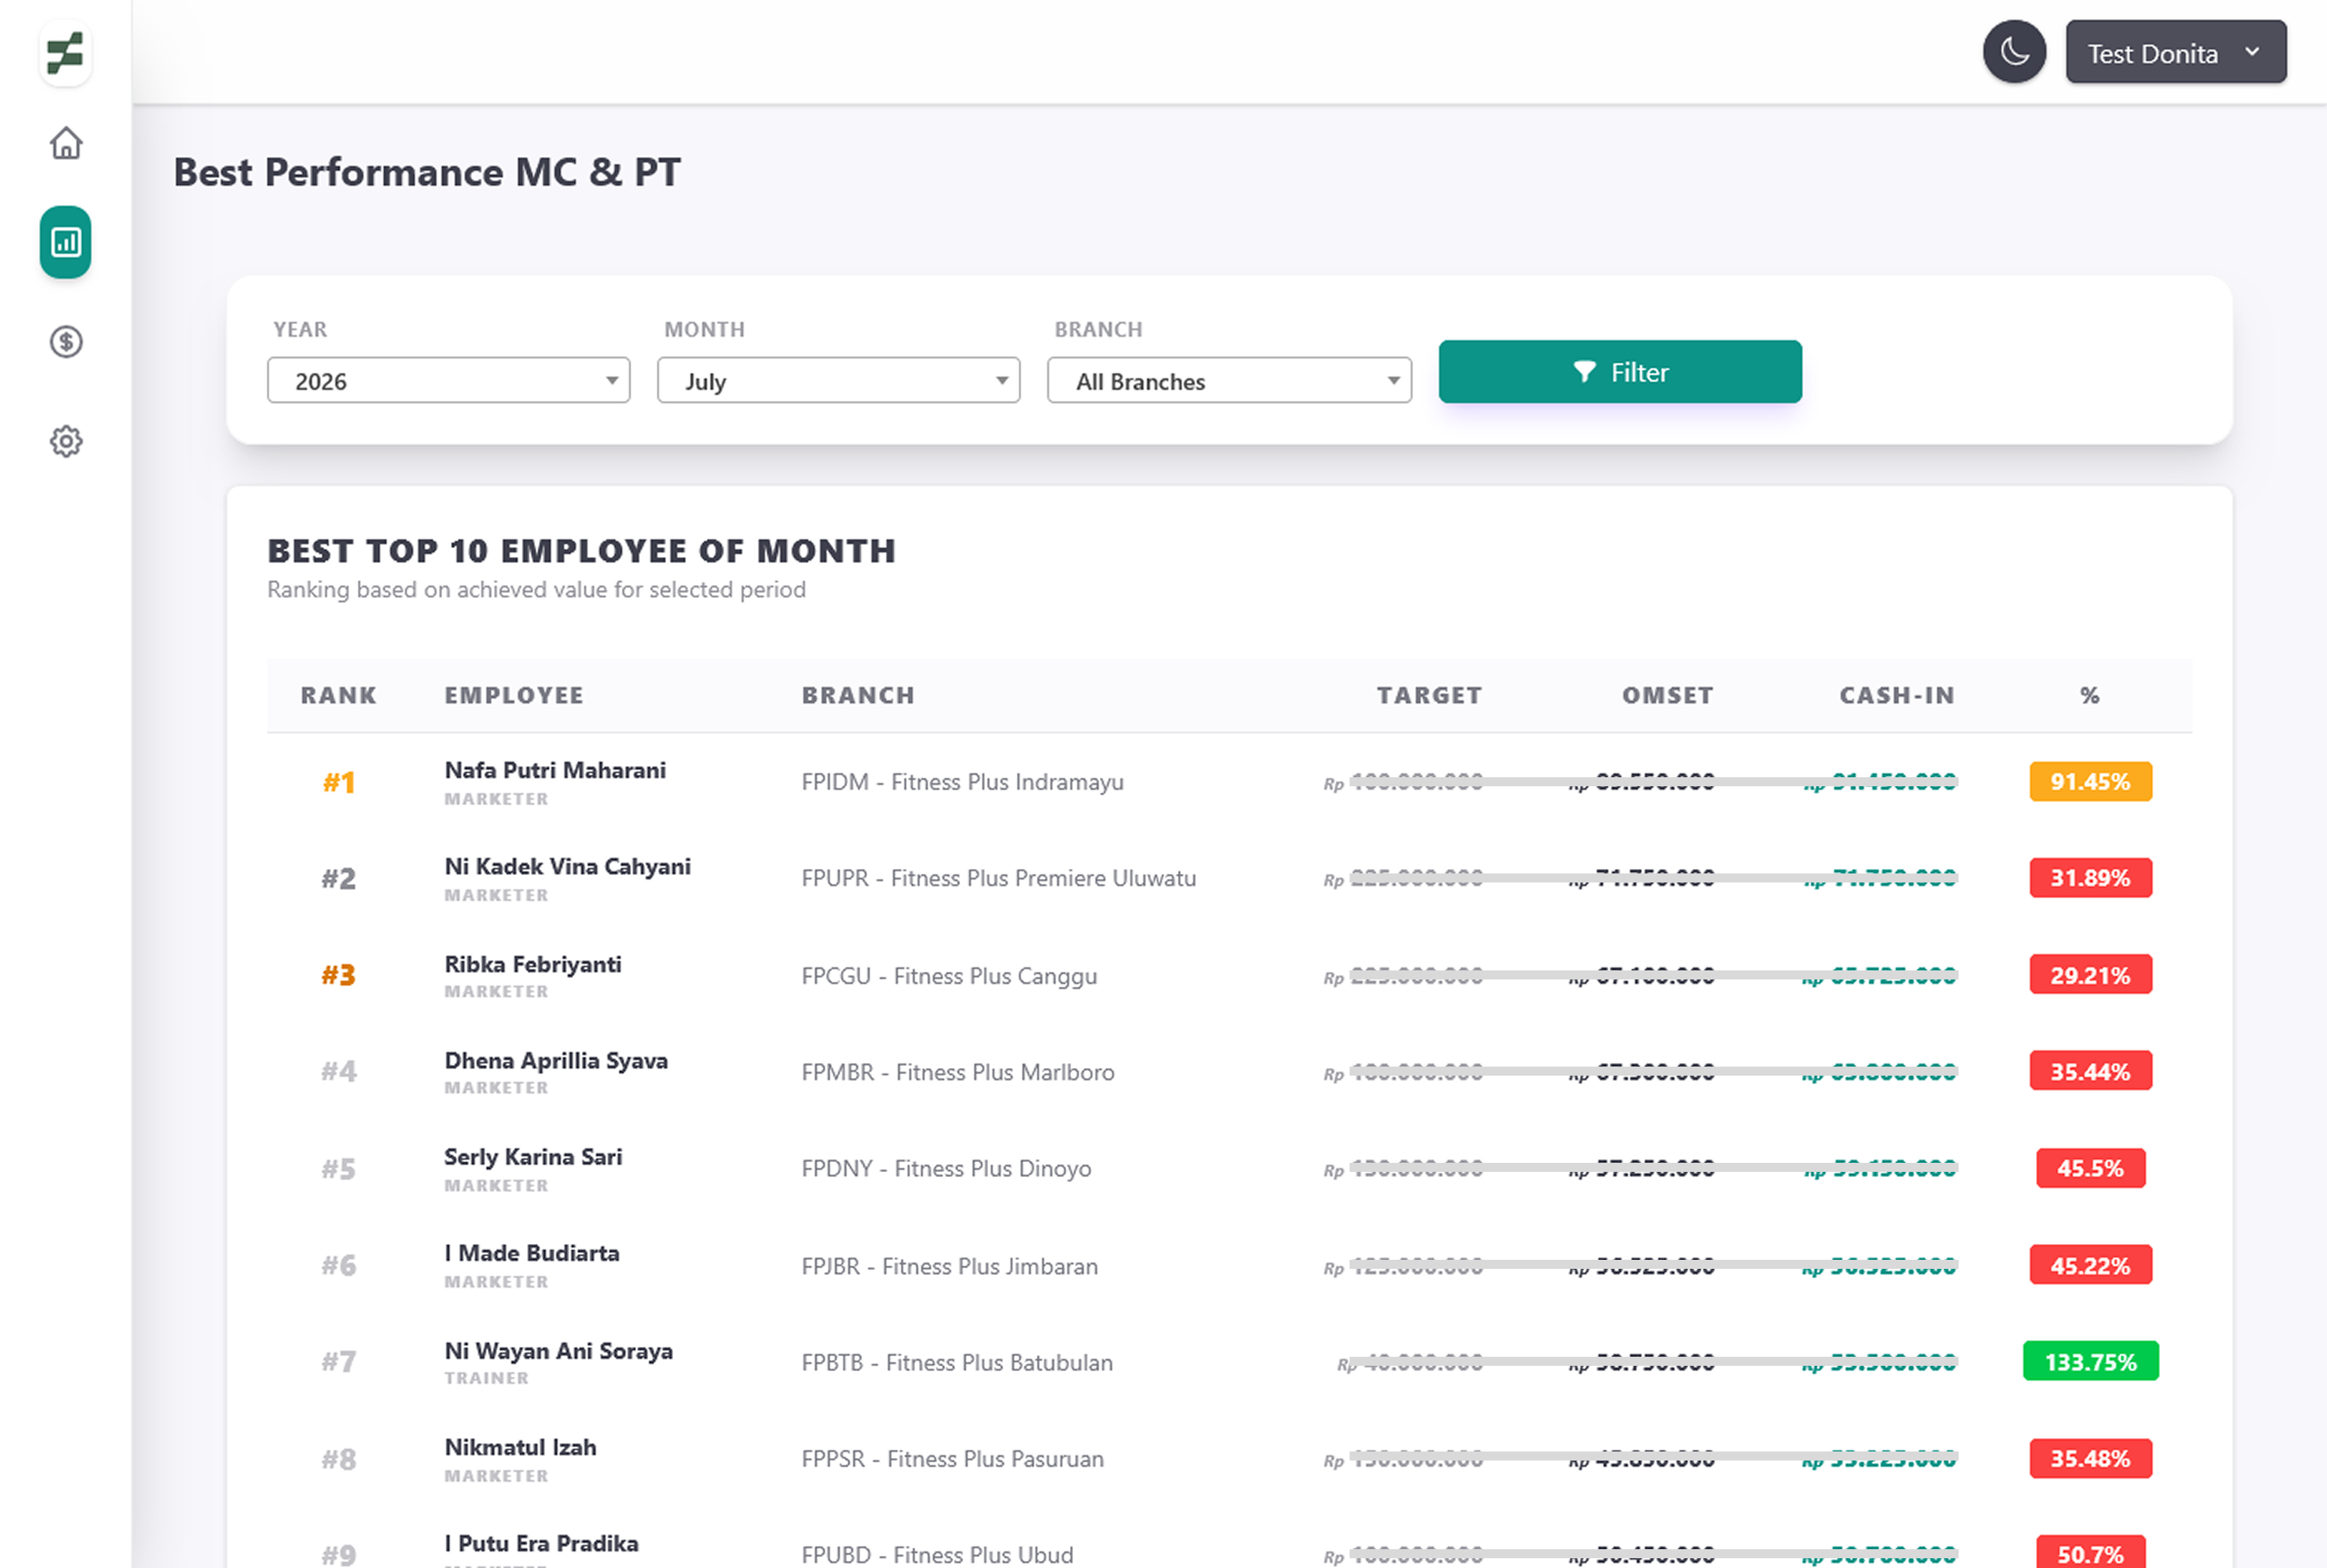
Task: Click the TARGET column header
Action: point(1429,695)
